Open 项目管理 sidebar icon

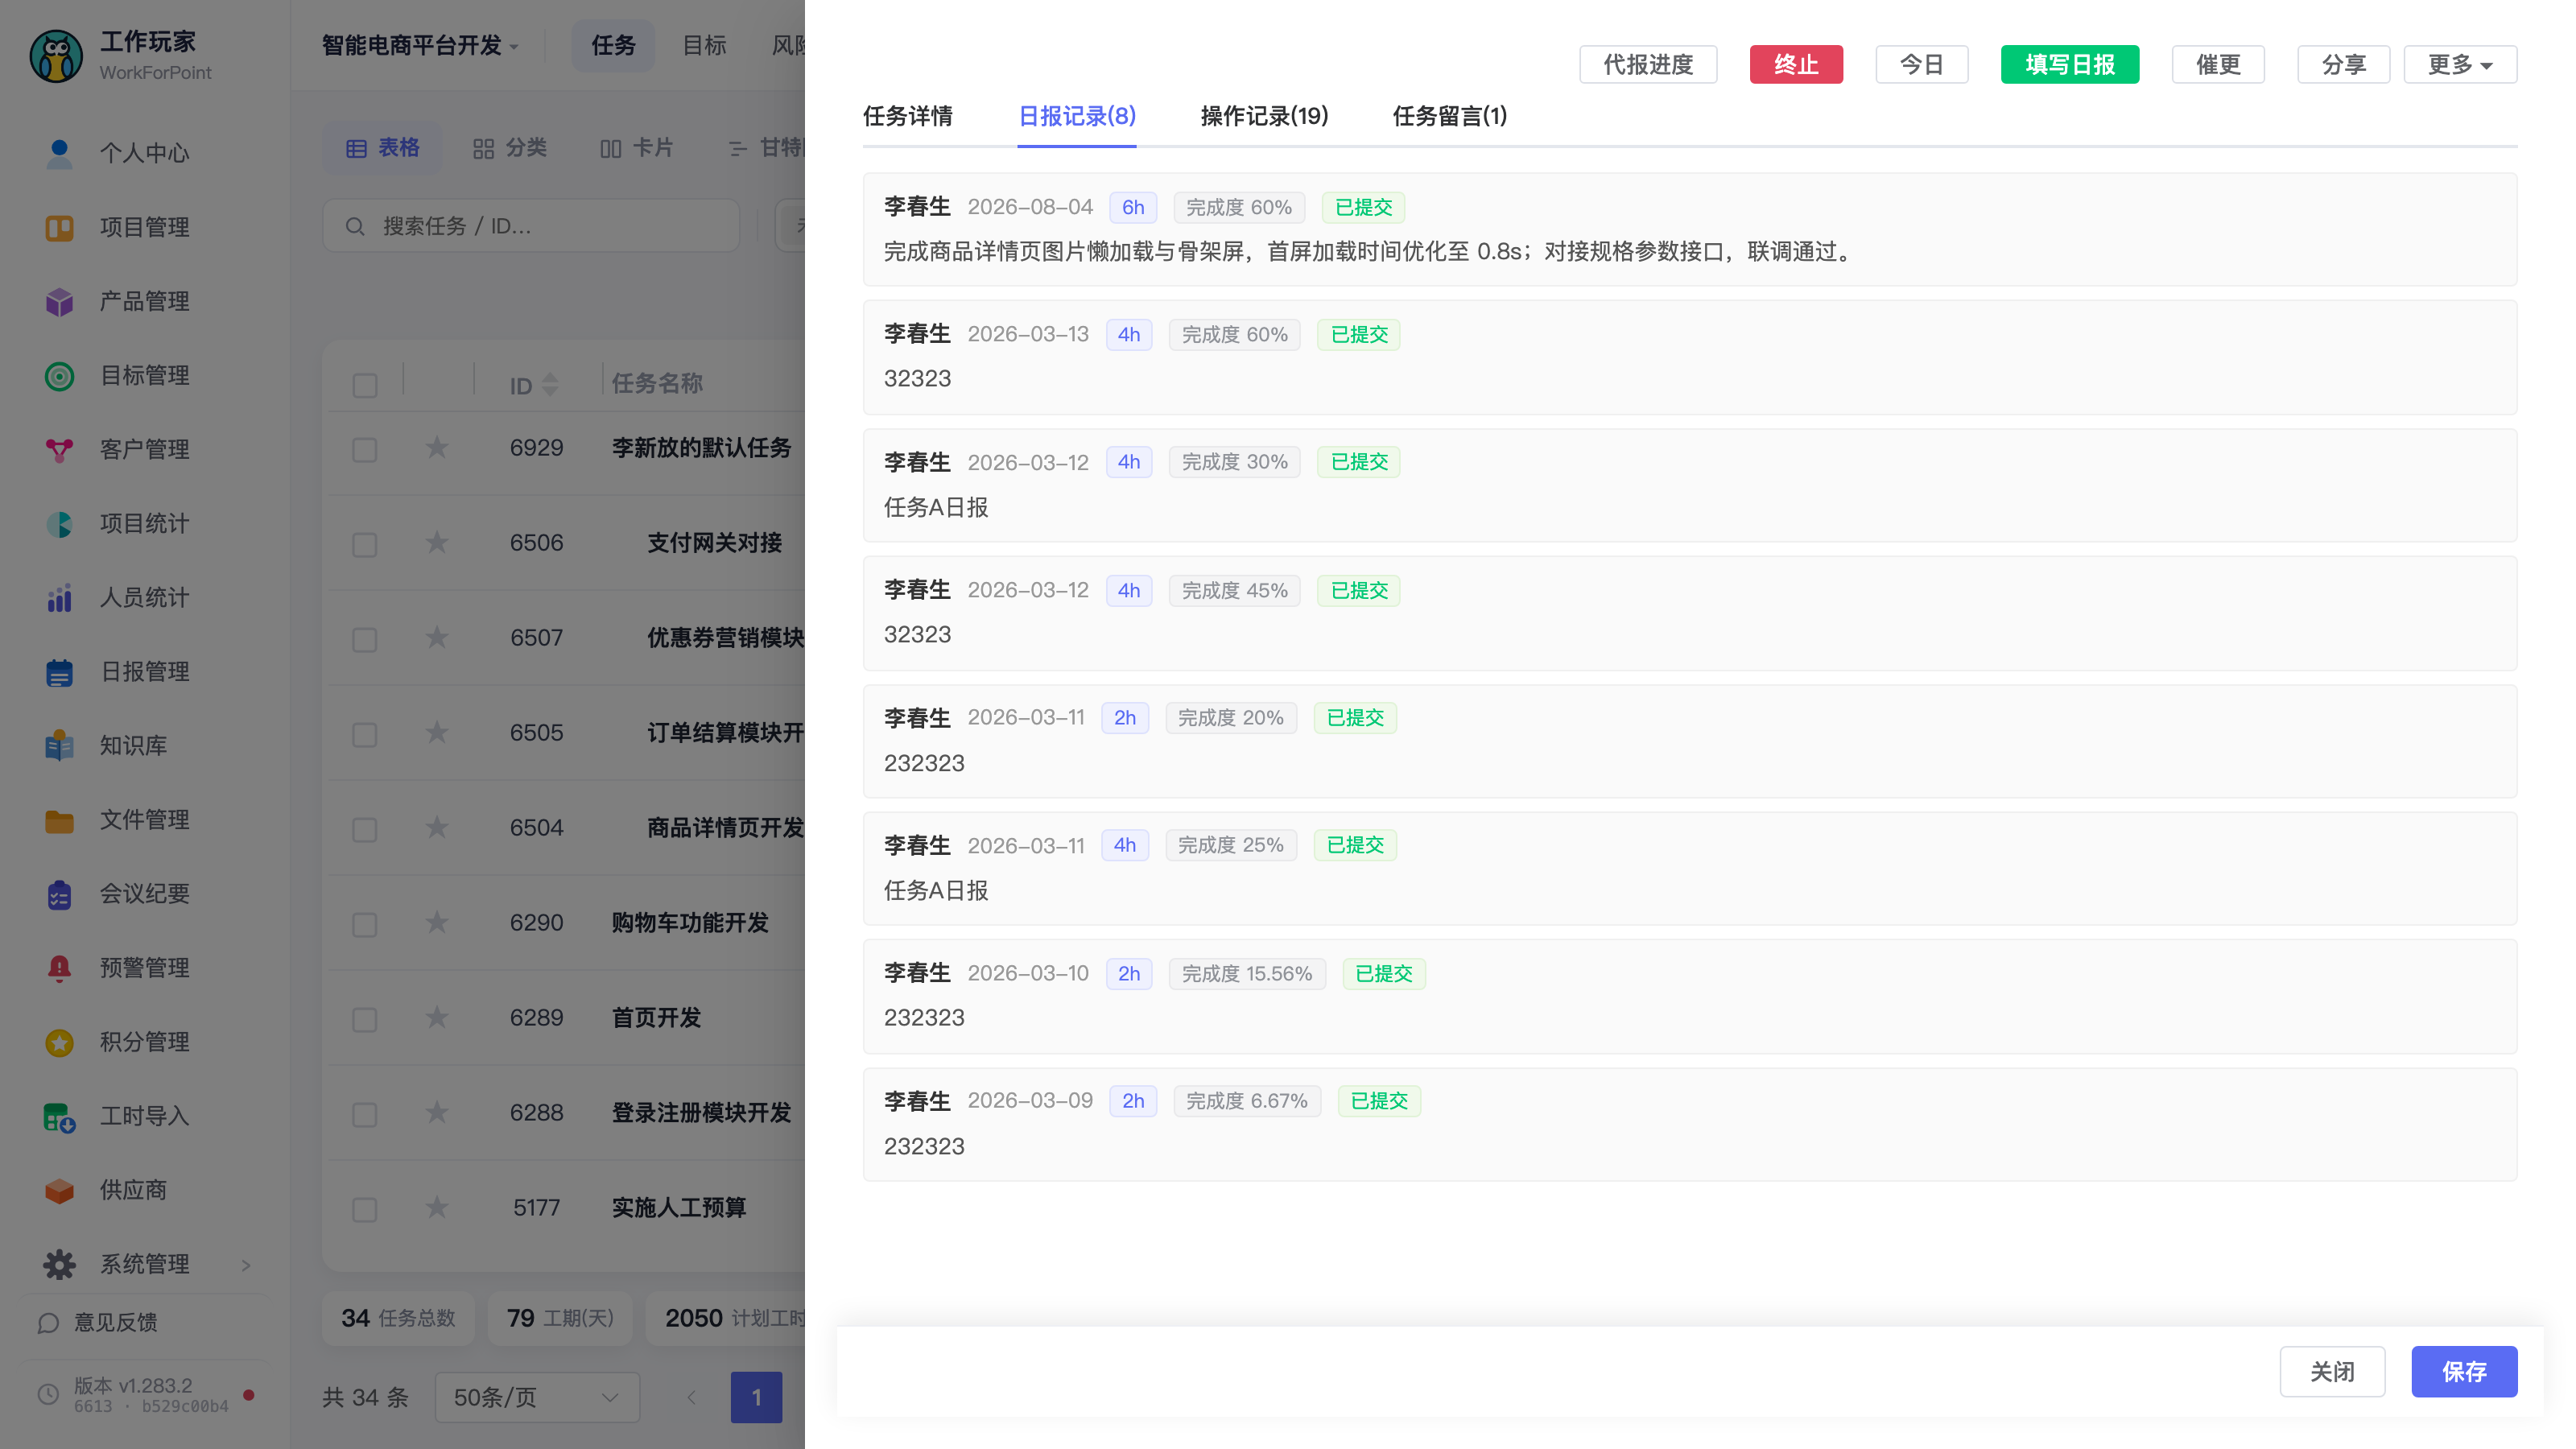[x=59, y=227]
